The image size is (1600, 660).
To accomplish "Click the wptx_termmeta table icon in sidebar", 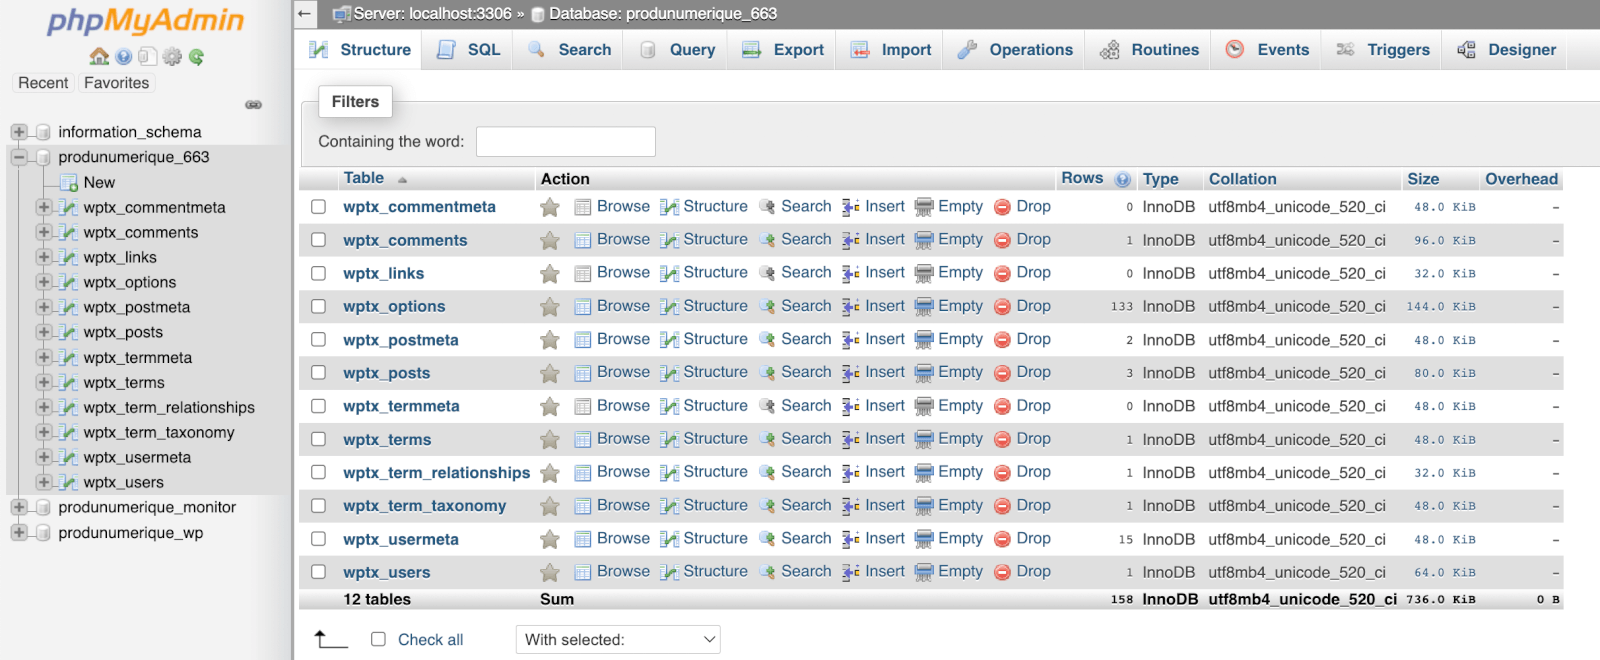I will tap(68, 357).
